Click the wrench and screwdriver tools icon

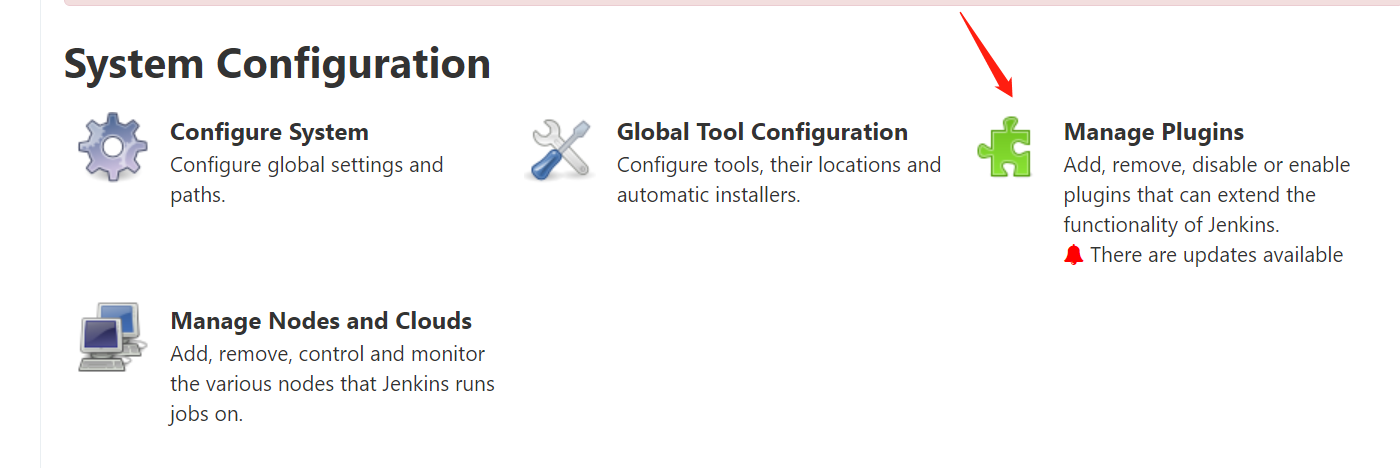560,149
